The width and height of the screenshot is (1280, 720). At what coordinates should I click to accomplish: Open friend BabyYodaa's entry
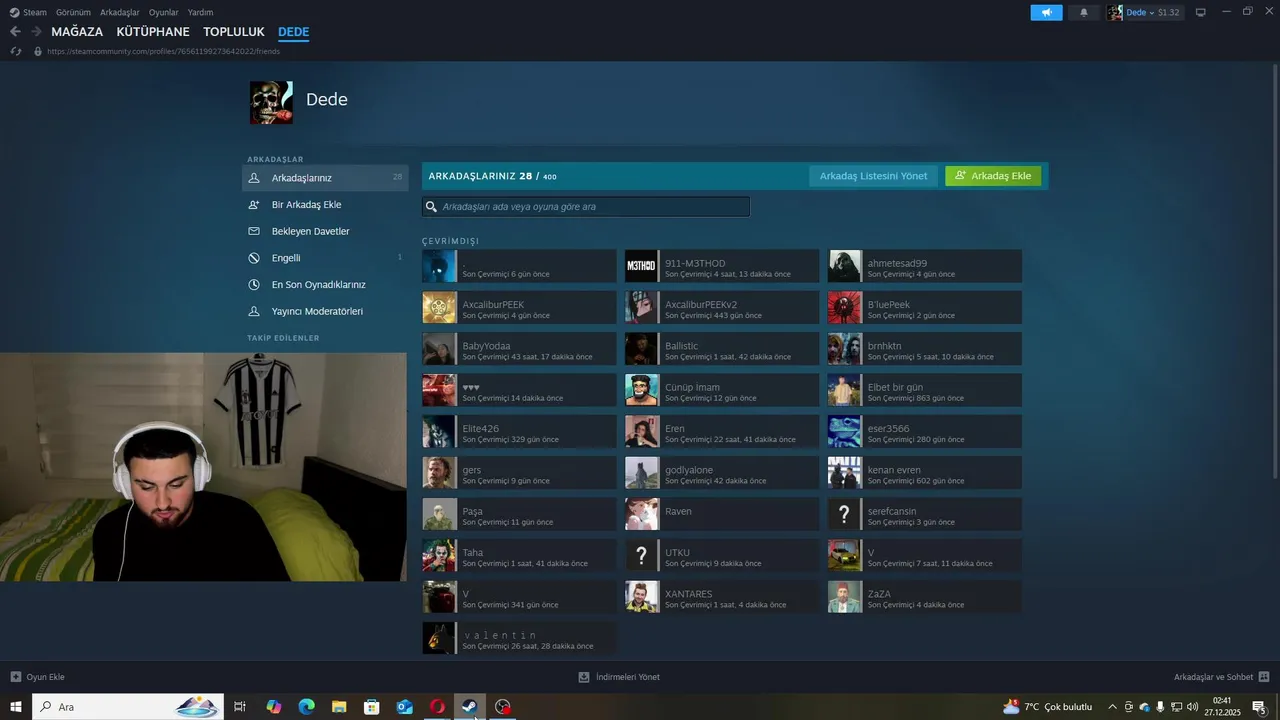click(519, 349)
